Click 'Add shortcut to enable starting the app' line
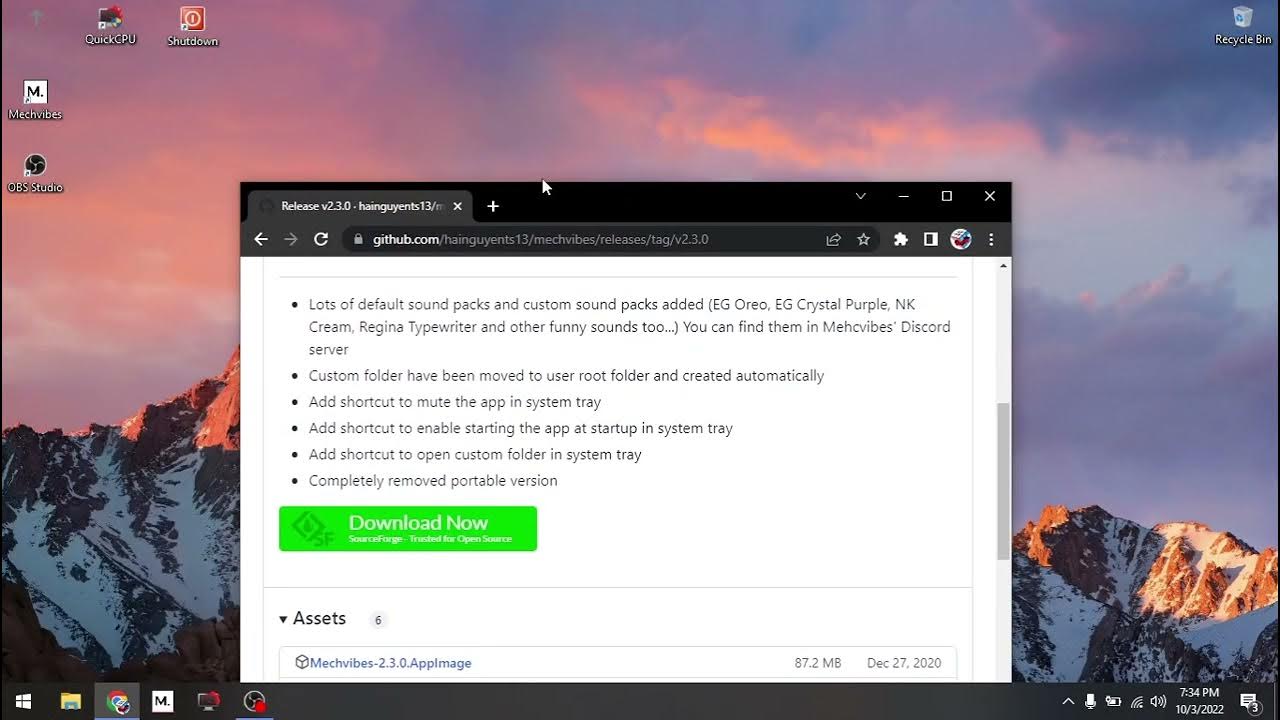The height and width of the screenshot is (720, 1280). [521, 428]
